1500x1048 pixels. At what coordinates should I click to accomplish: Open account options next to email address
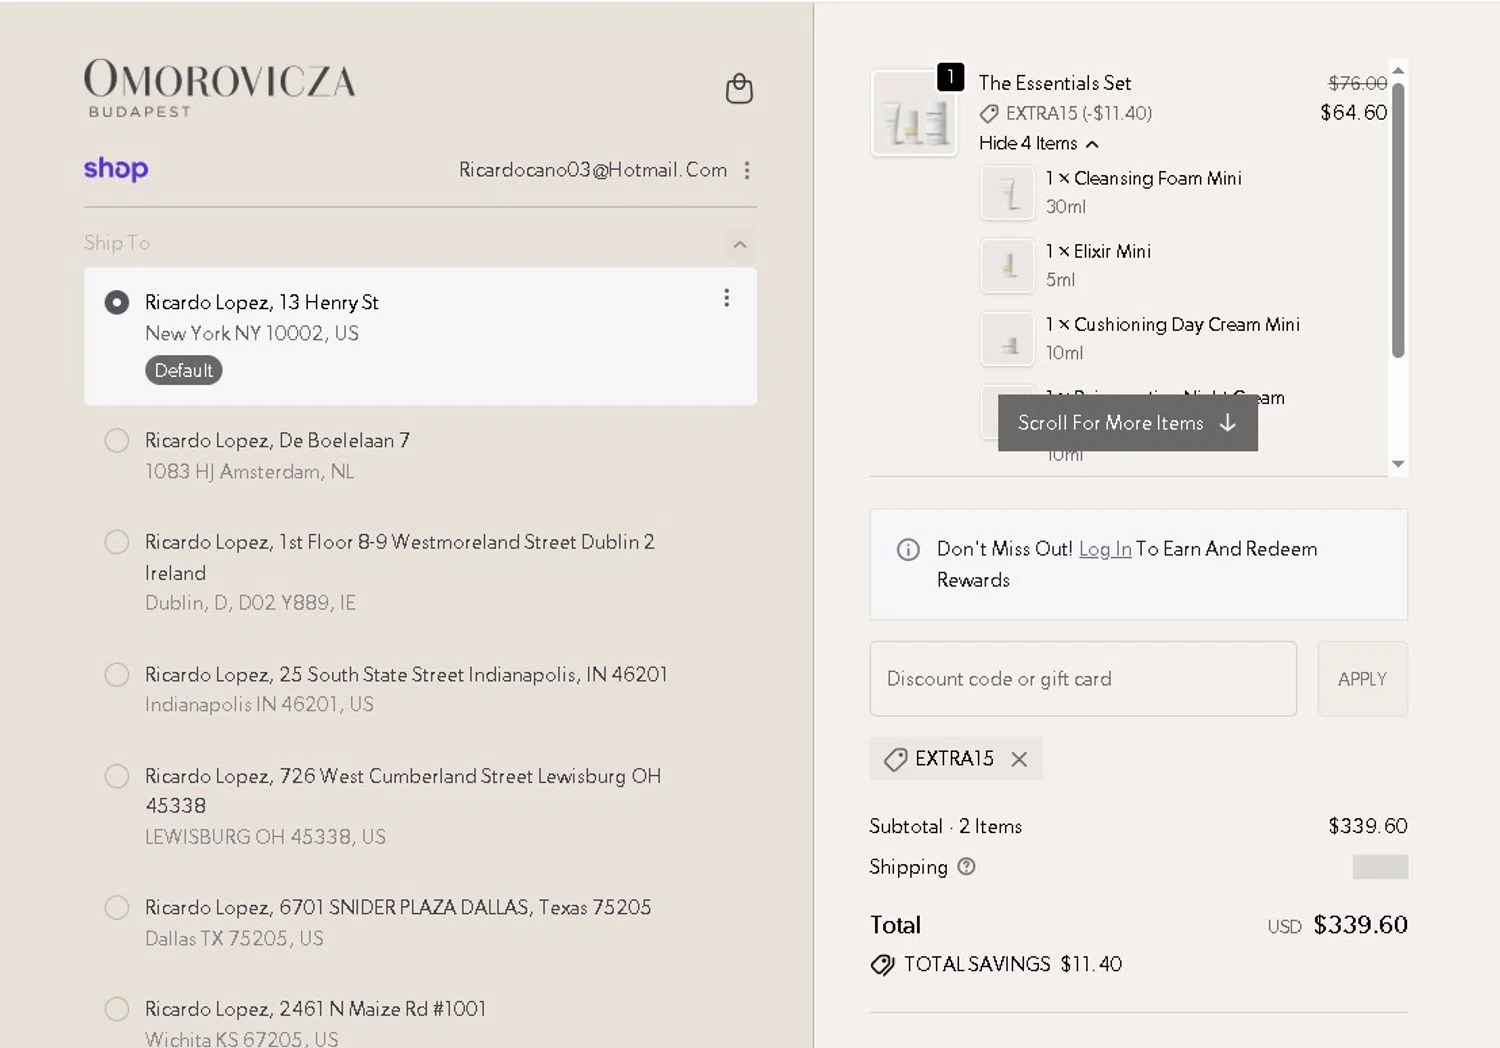[747, 170]
